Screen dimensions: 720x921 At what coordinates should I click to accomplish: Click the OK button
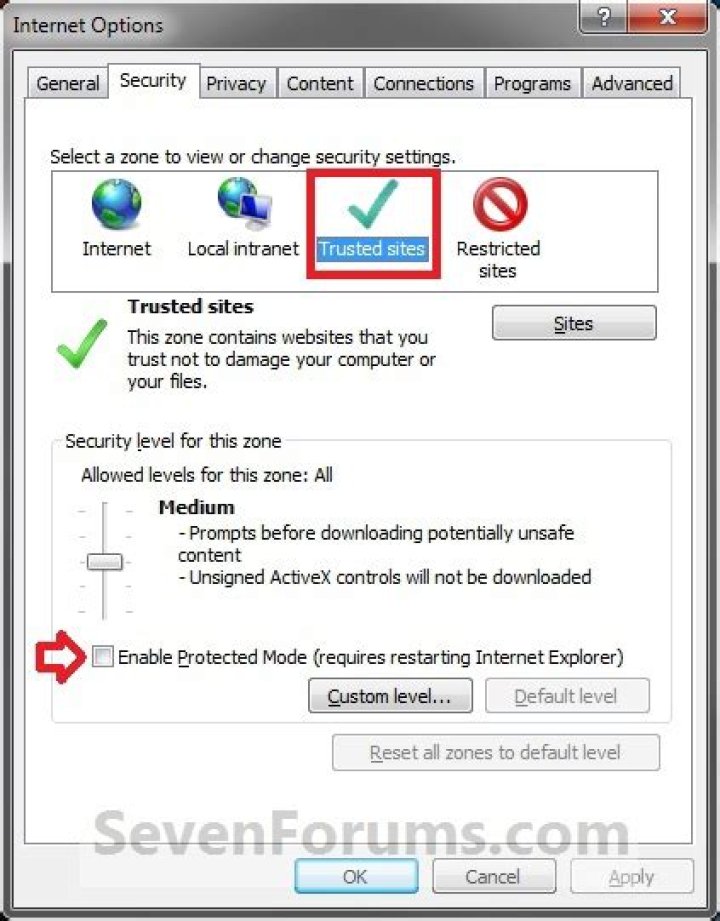click(356, 876)
